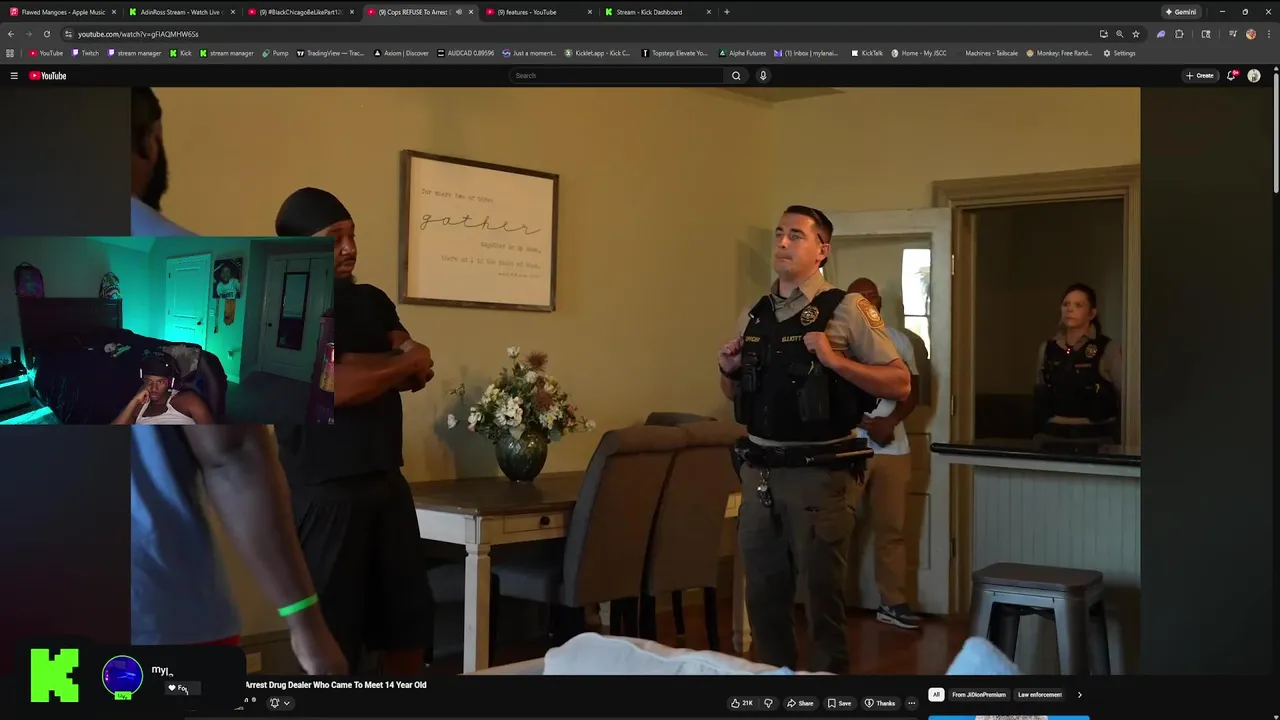
Task: Click the page vertical scrollbar
Action: (1275, 135)
